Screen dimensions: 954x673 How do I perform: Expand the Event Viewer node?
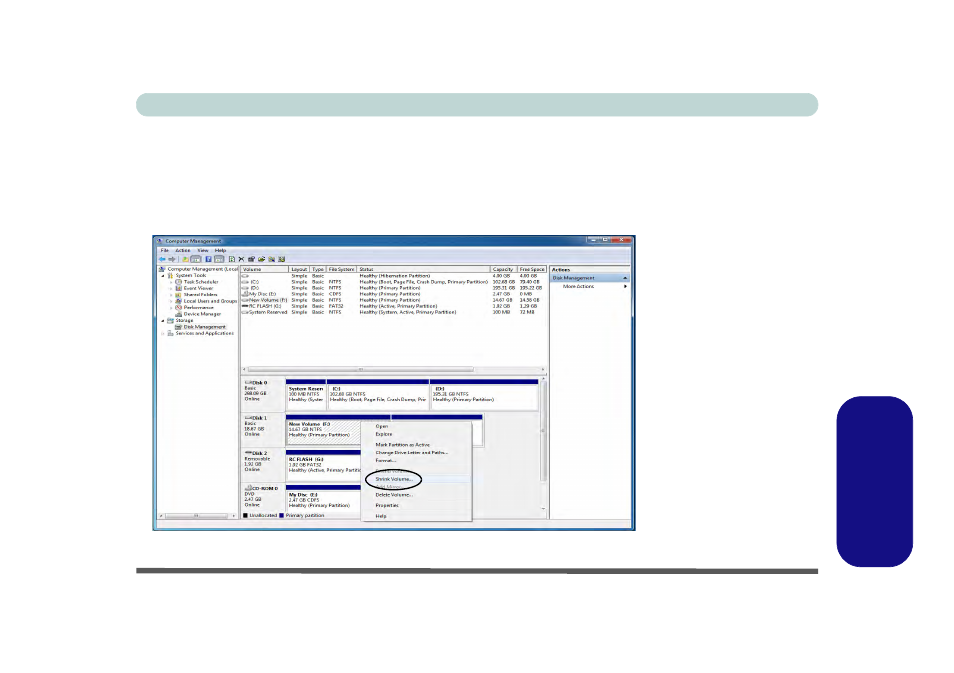(171, 288)
